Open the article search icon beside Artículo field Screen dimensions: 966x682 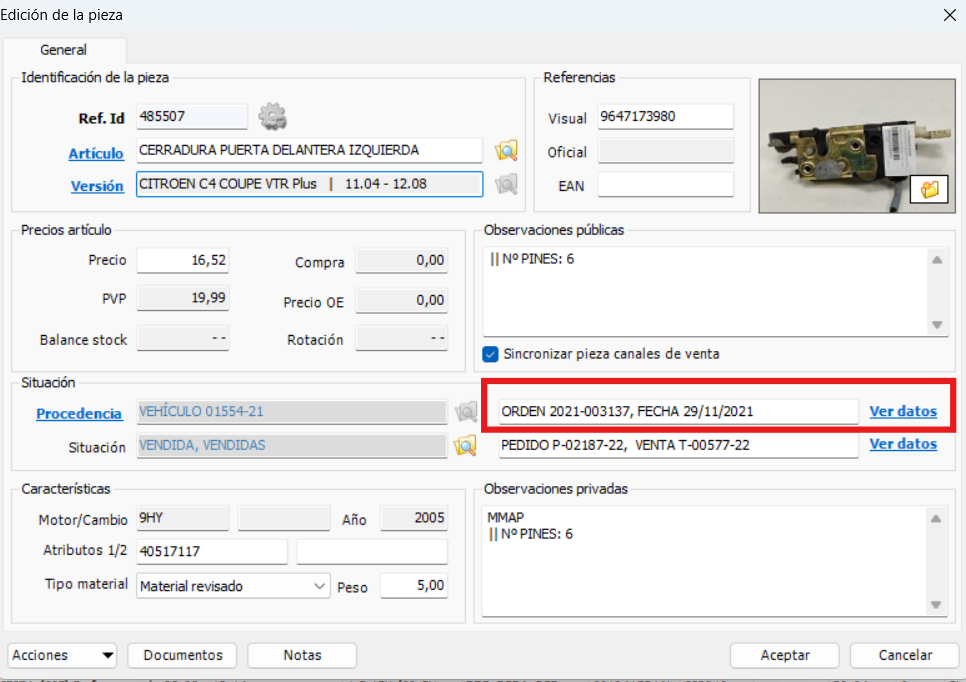[507, 151]
